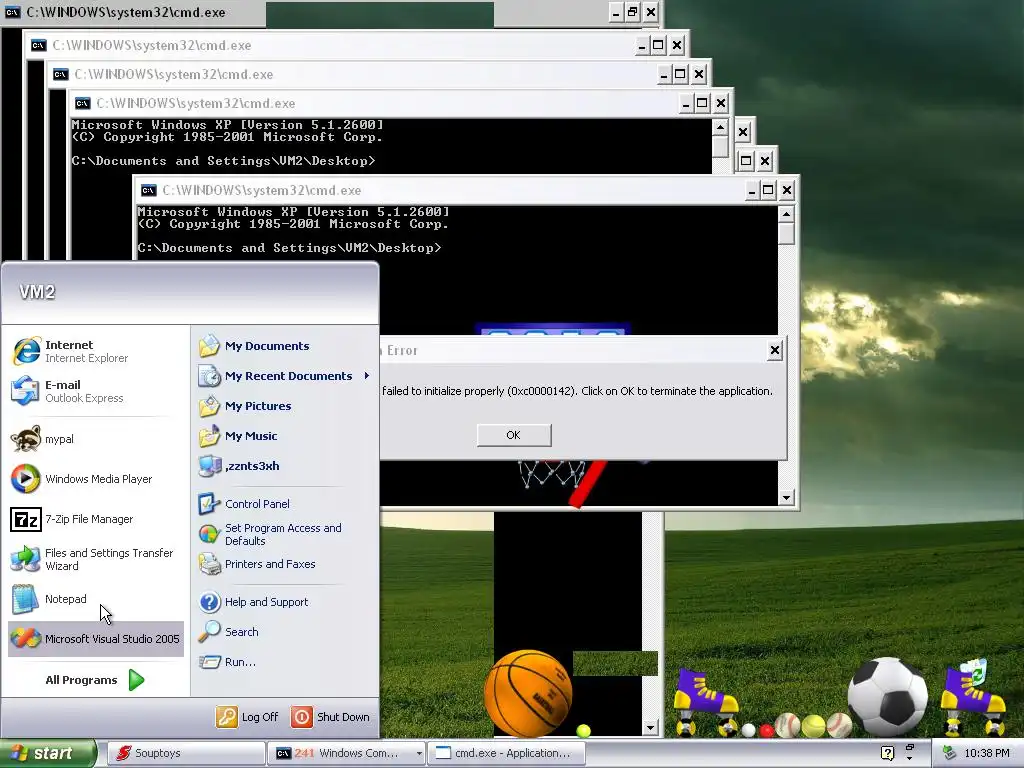Click the Start button
The height and width of the screenshot is (768, 1024).
click(x=48, y=754)
